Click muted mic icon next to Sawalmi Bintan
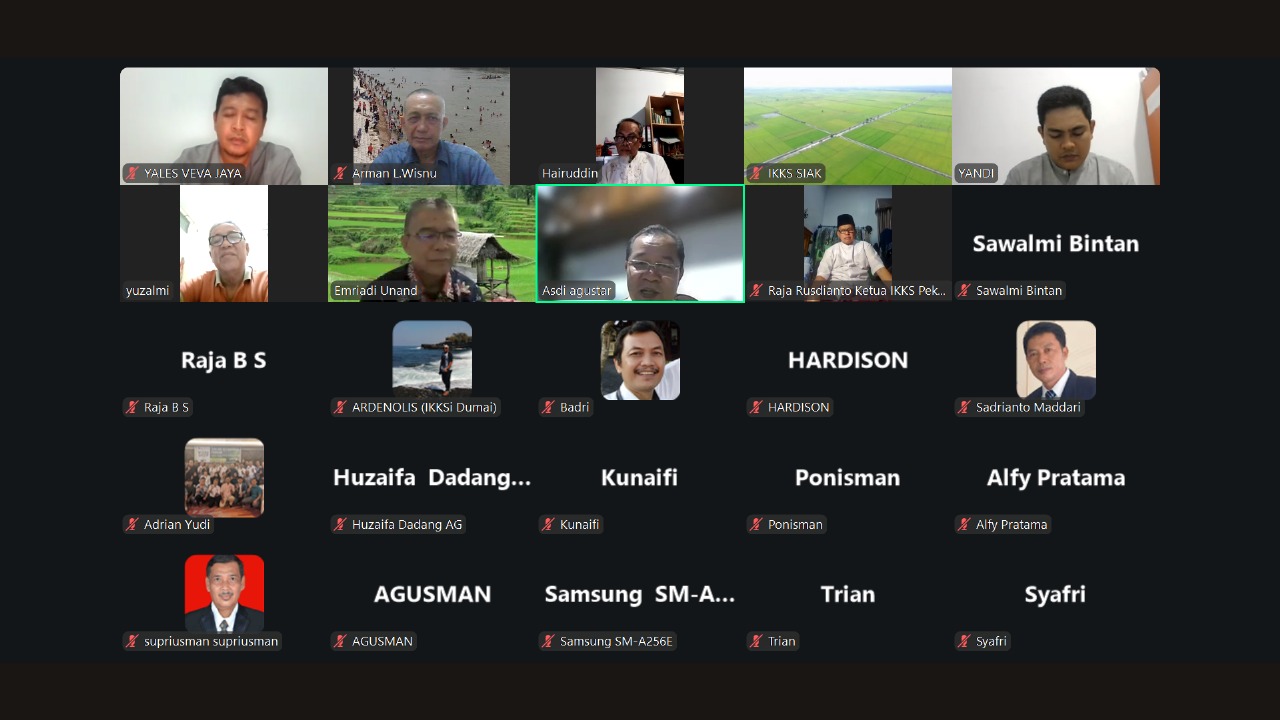 pos(964,290)
